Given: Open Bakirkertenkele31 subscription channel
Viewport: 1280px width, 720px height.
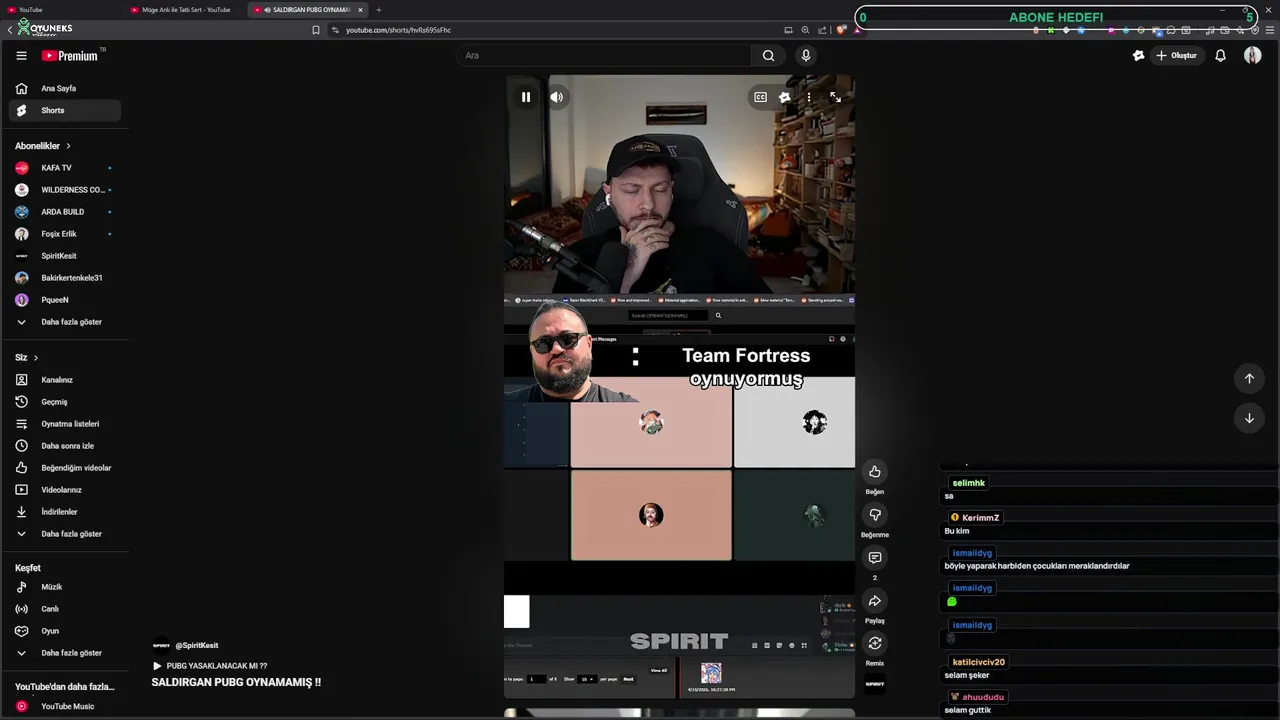Looking at the screenshot, I should (x=65, y=278).
